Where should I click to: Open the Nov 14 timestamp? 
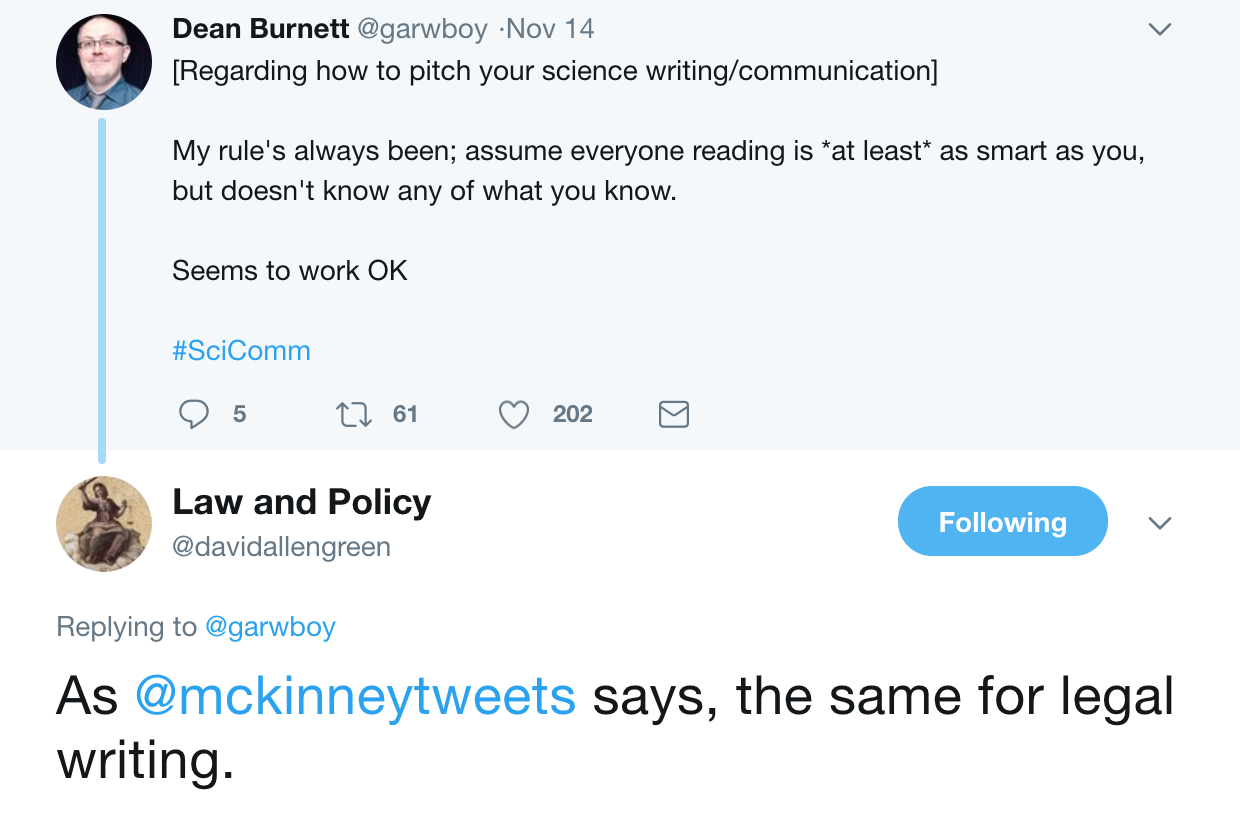550,29
